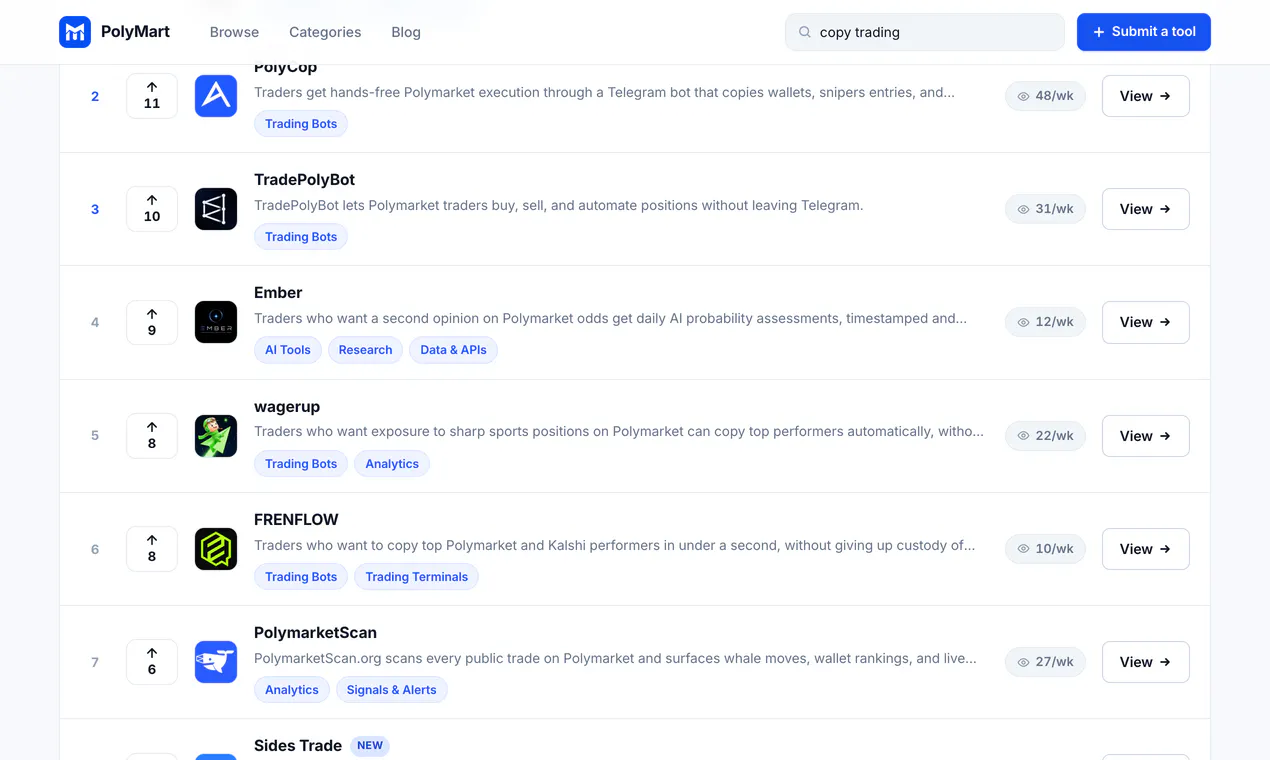Open the wagerup title
Viewport: 1270px width, 760px height.
coord(287,407)
